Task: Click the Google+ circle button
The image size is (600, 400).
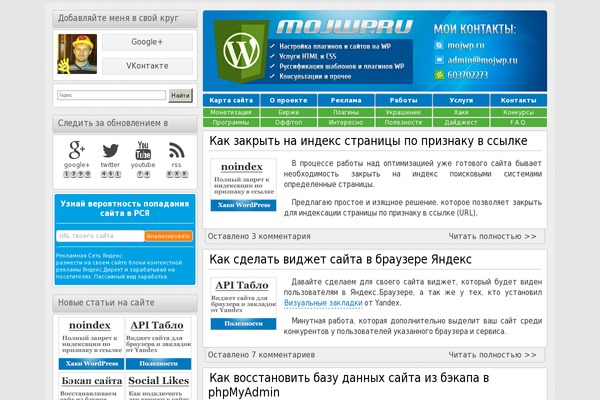Action: coord(147,42)
